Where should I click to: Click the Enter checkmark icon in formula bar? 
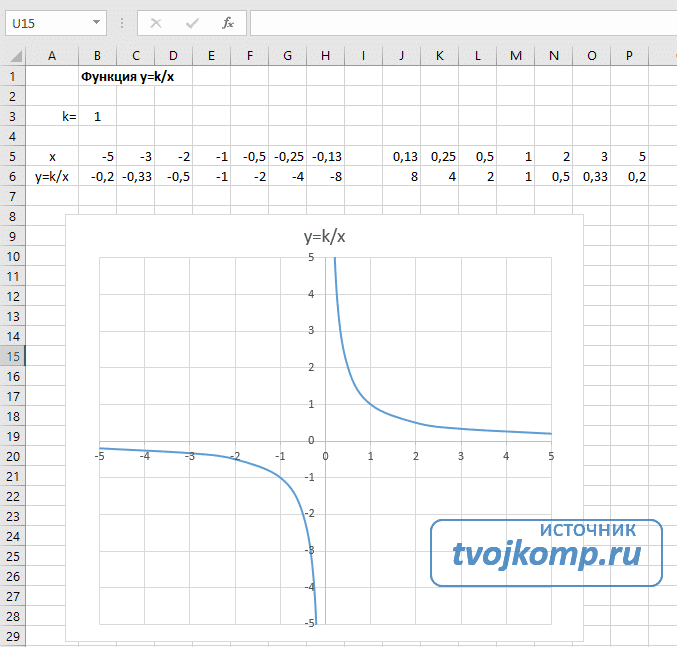pyautogui.click(x=192, y=22)
